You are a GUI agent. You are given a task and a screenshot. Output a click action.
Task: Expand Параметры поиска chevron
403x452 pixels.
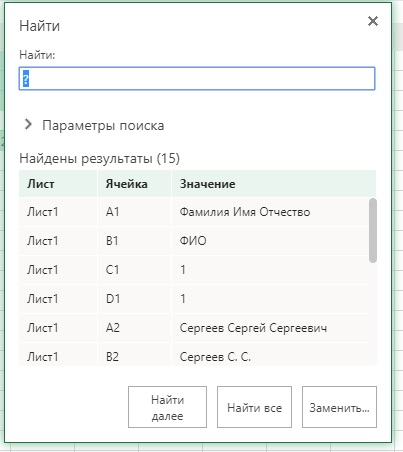click(29, 125)
